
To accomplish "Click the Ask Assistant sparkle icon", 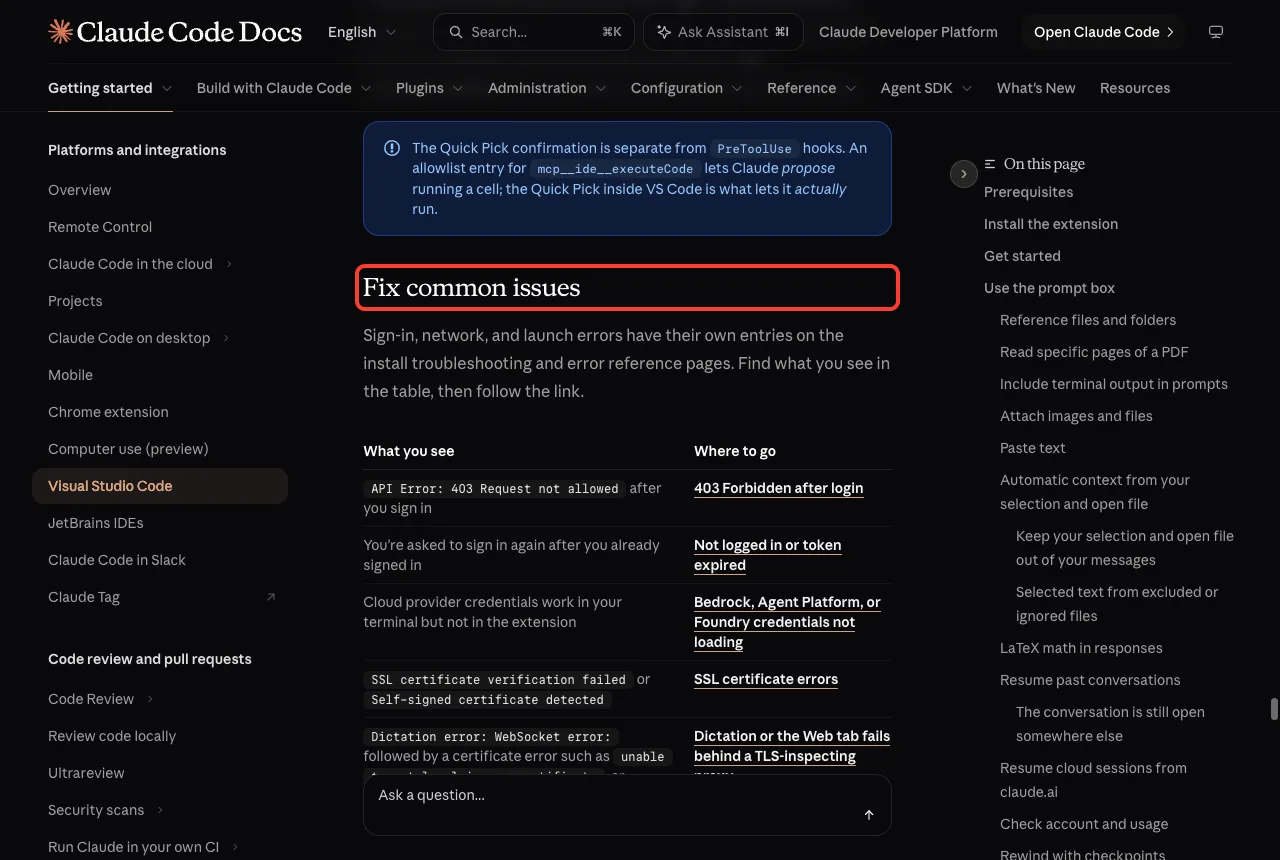I will click(664, 32).
